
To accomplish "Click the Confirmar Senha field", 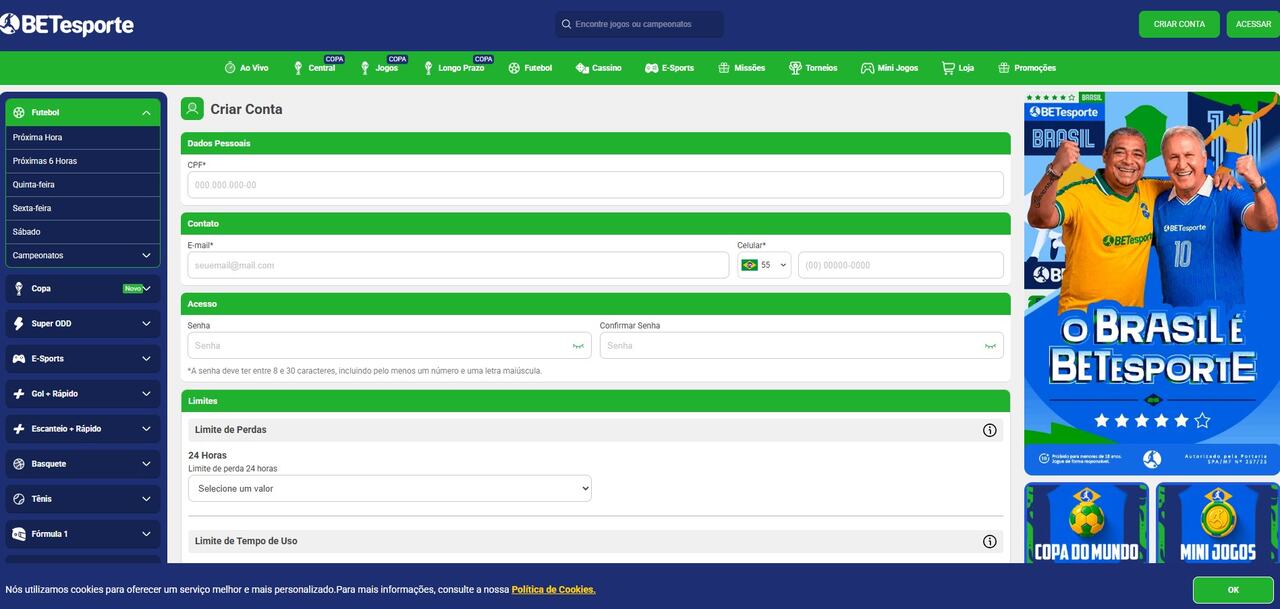I will (802, 346).
